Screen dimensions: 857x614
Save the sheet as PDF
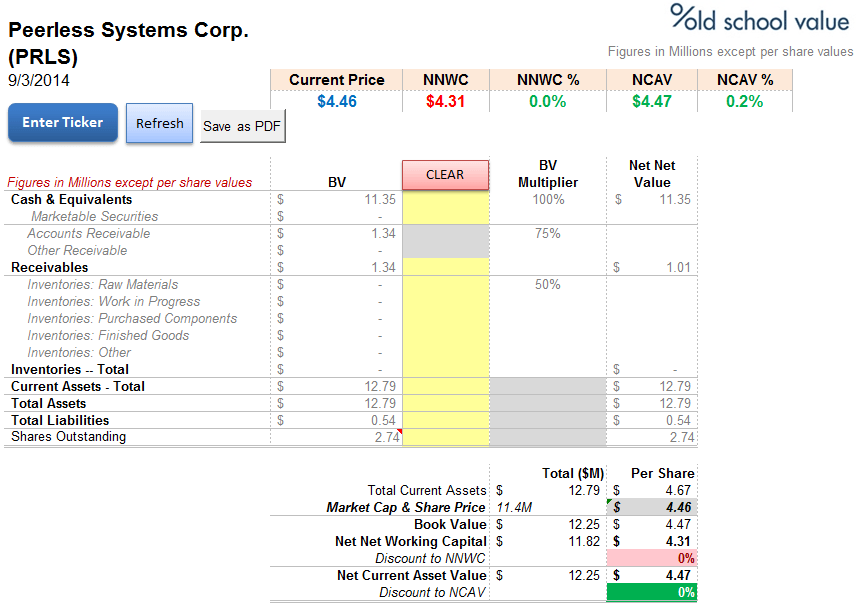[242, 126]
